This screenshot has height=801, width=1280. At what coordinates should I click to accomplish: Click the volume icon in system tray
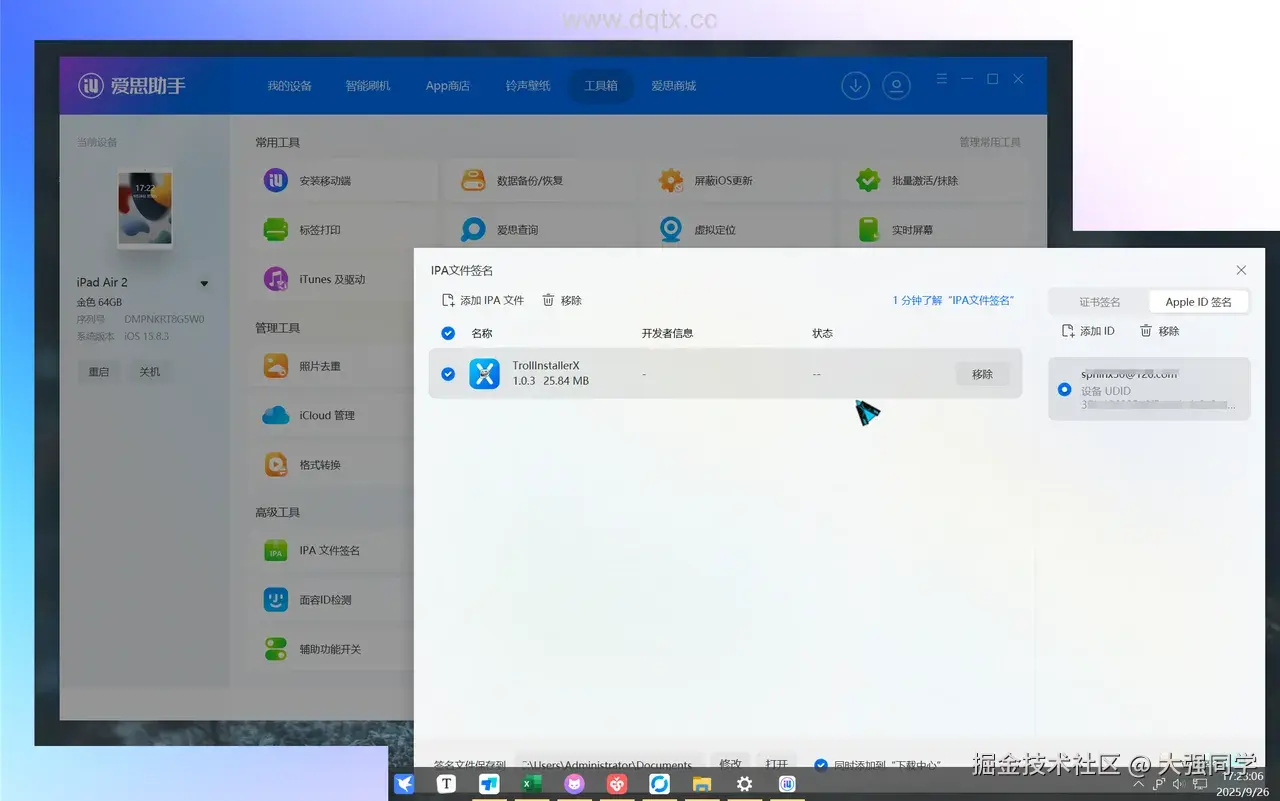tap(1178, 783)
